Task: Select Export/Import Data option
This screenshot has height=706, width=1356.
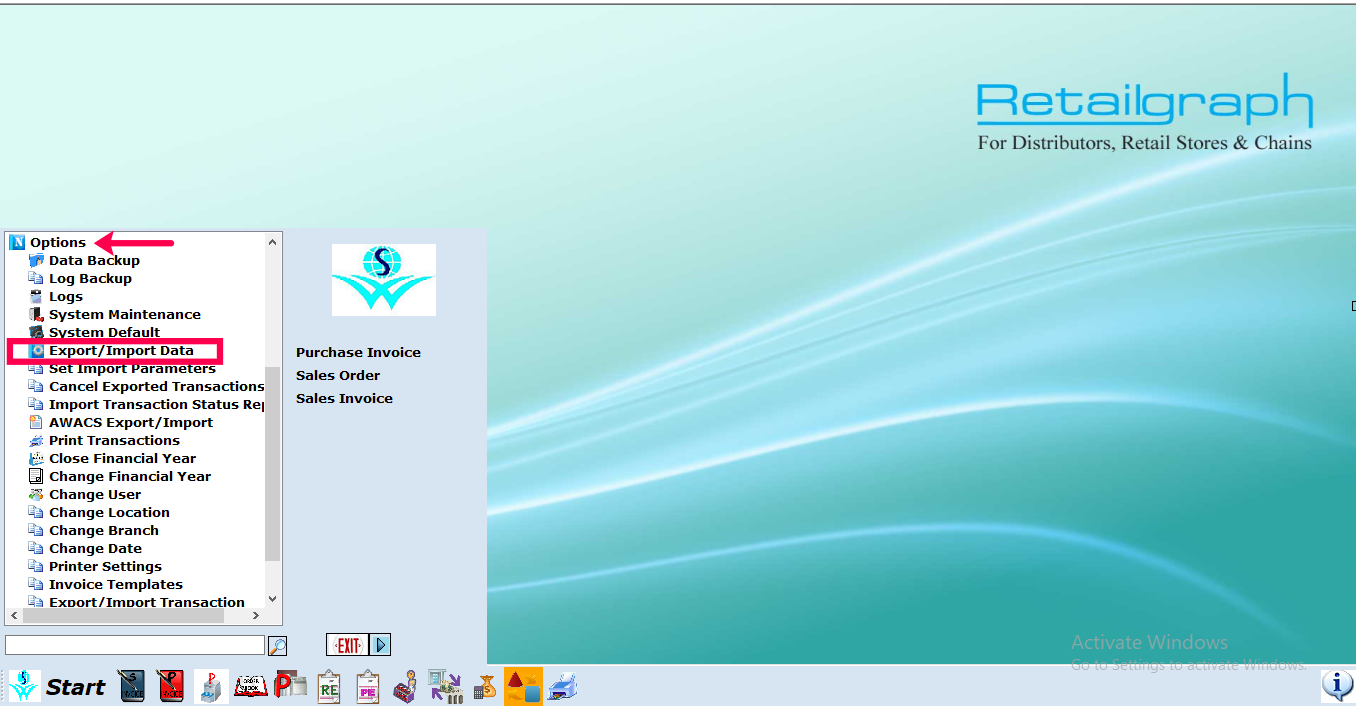Action: (121, 350)
